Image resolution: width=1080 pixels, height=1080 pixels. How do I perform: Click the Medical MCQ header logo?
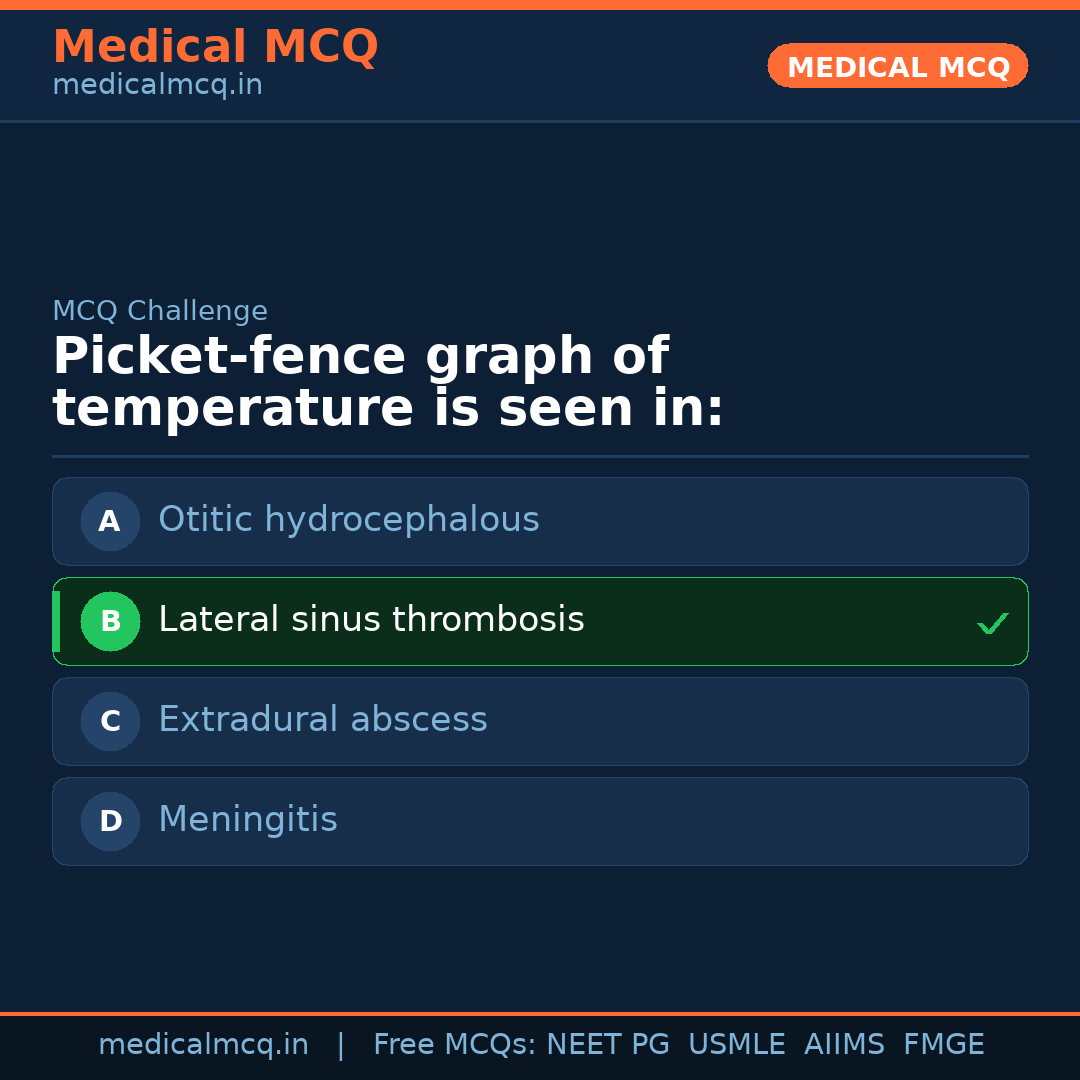215,46
